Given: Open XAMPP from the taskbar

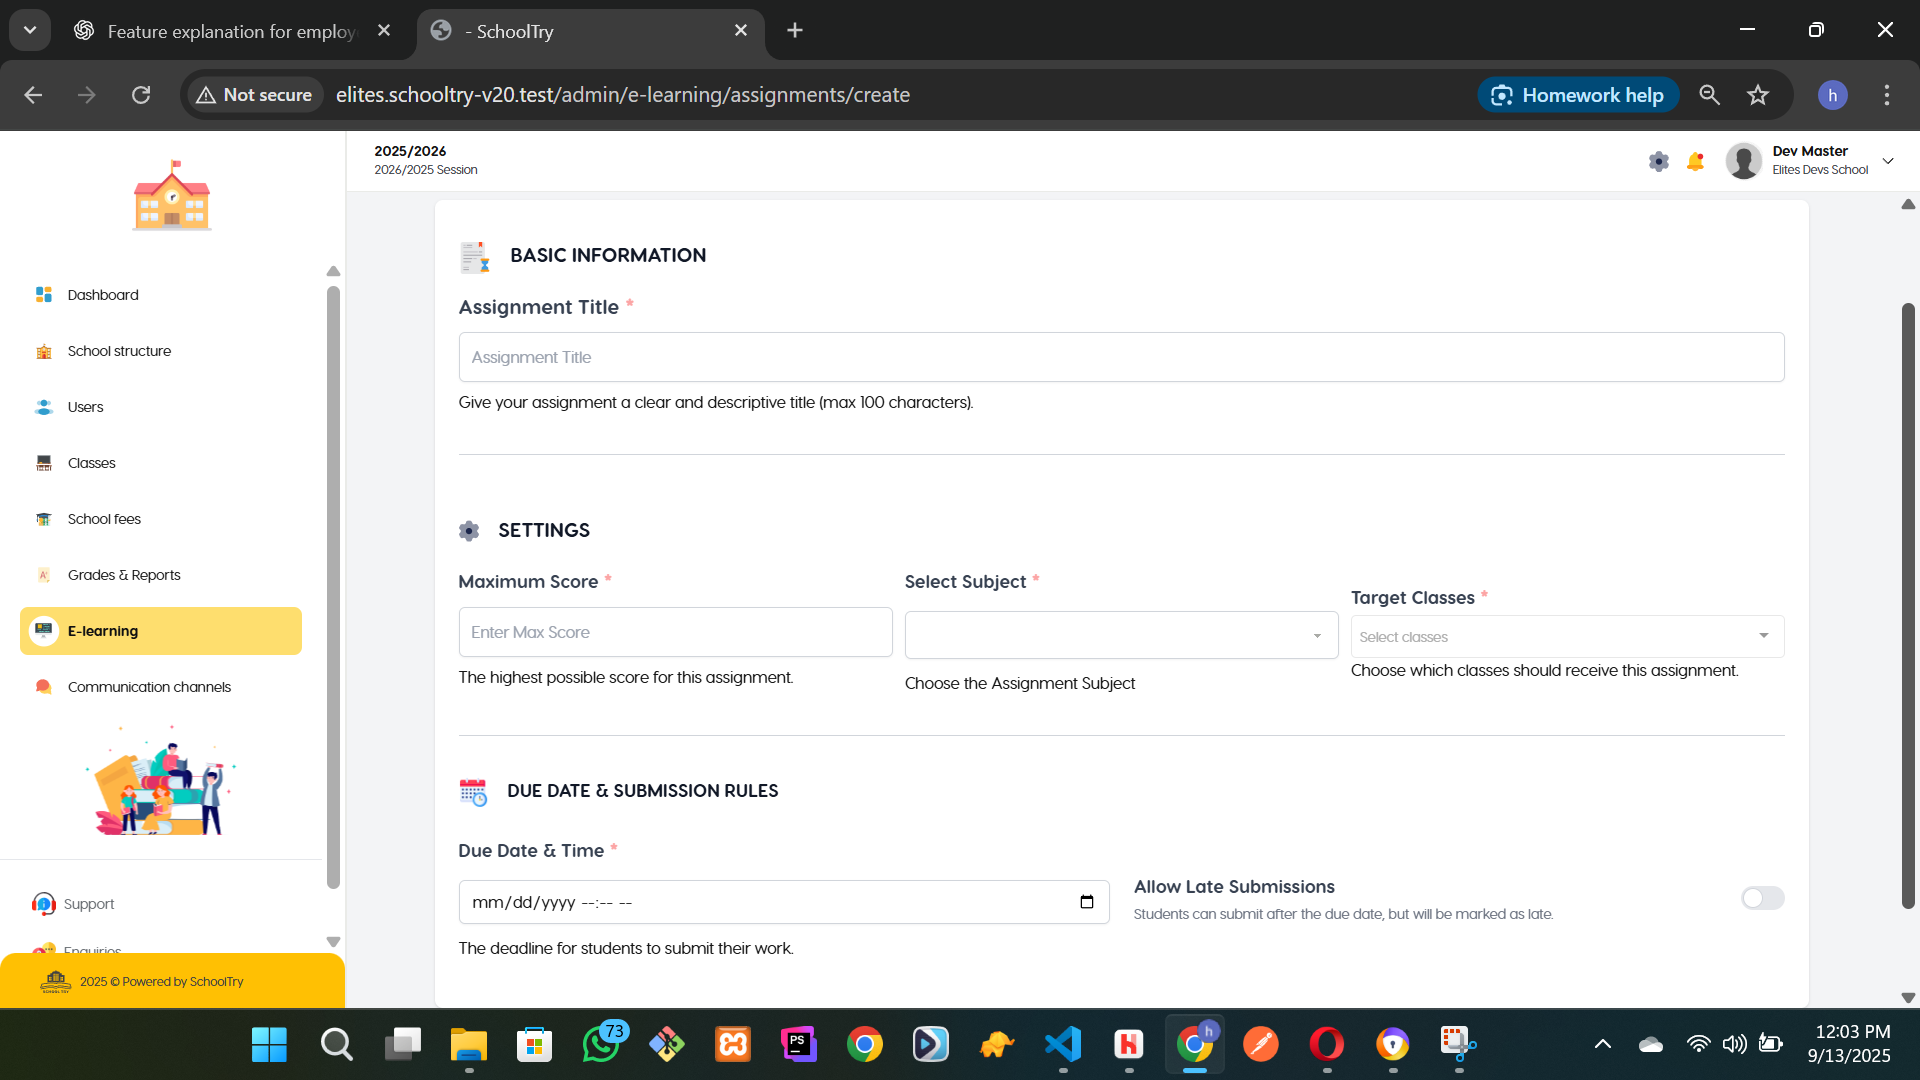Looking at the screenshot, I should 733,1044.
